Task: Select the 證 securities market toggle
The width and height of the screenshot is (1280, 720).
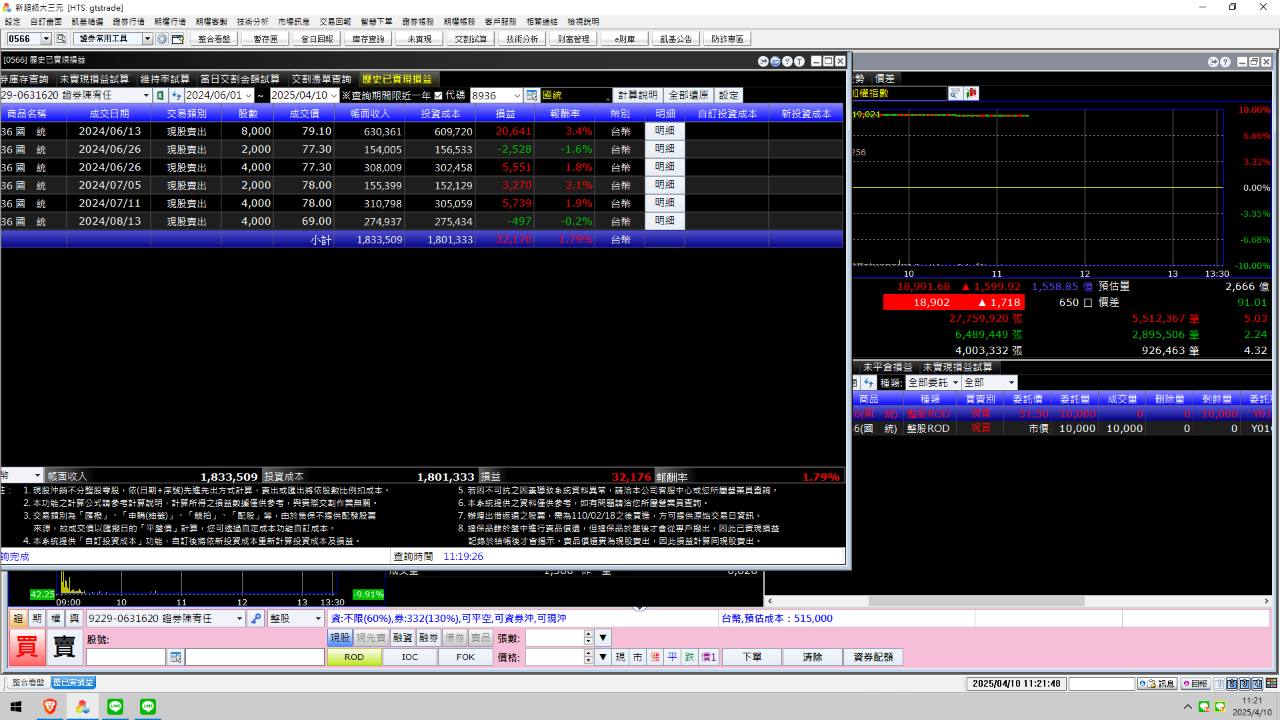Action: (18, 619)
